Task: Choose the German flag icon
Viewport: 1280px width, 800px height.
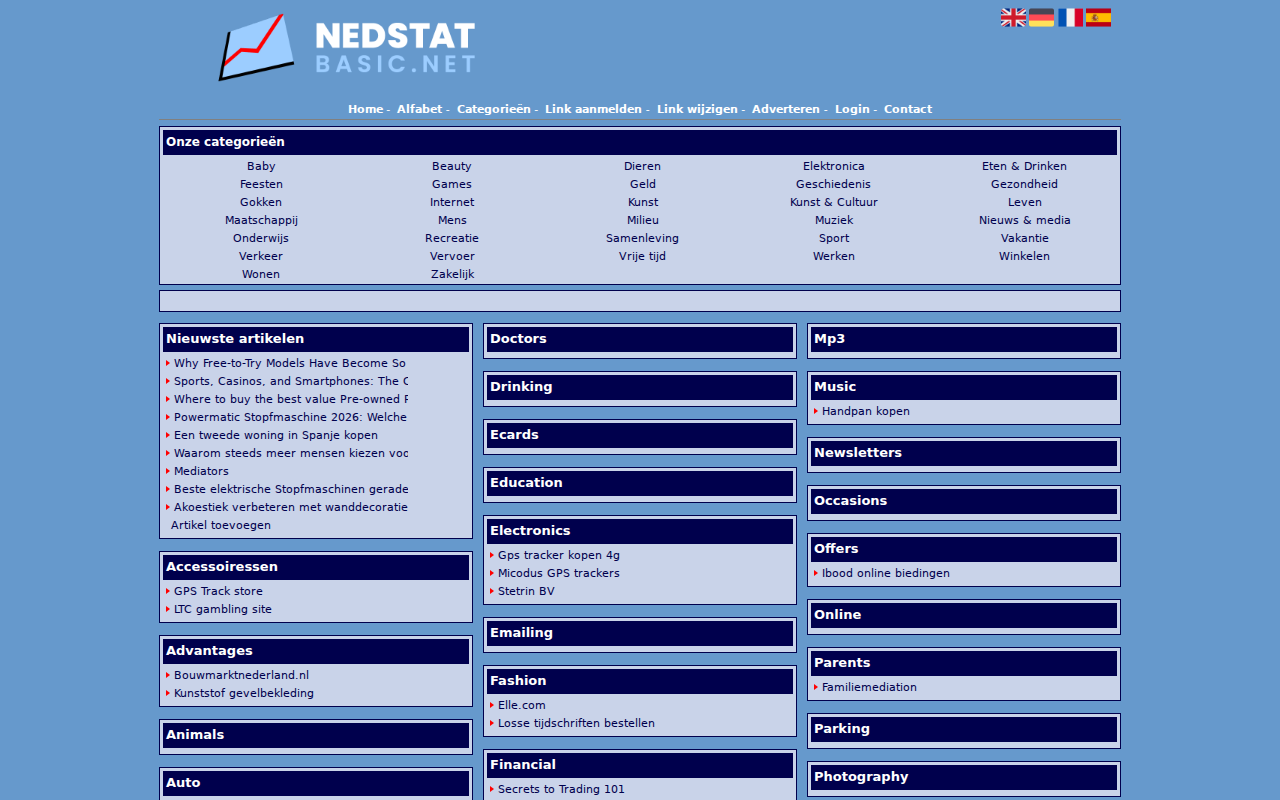Action: coord(1041,18)
